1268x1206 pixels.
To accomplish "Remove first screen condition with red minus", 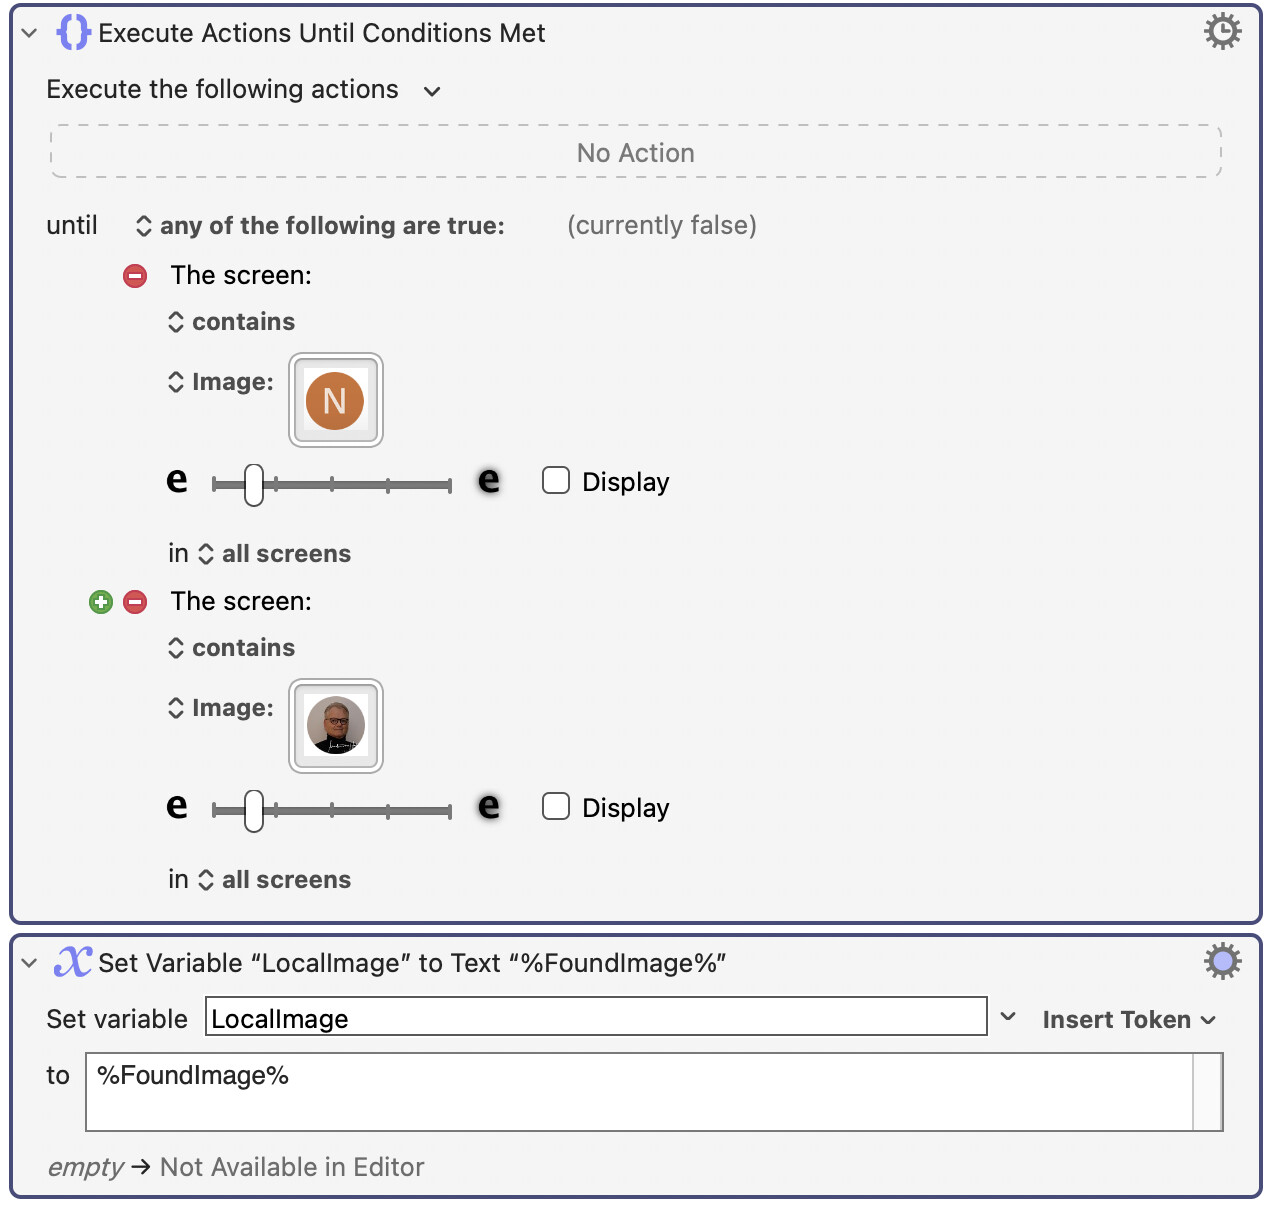I will click(135, 275).
